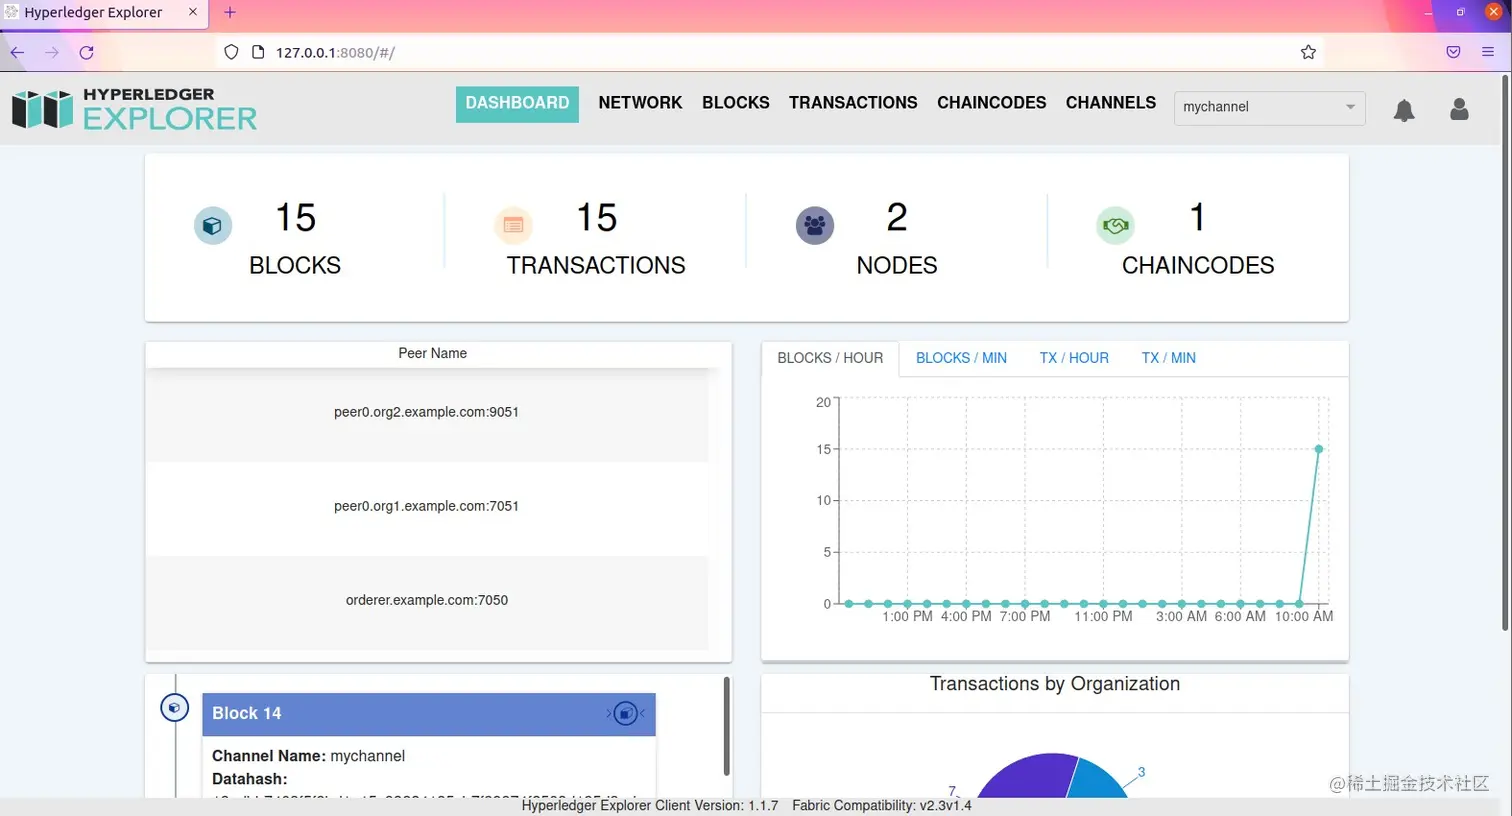Open the user profile icon
The image size is (1512, 816).
[1459, 110]
